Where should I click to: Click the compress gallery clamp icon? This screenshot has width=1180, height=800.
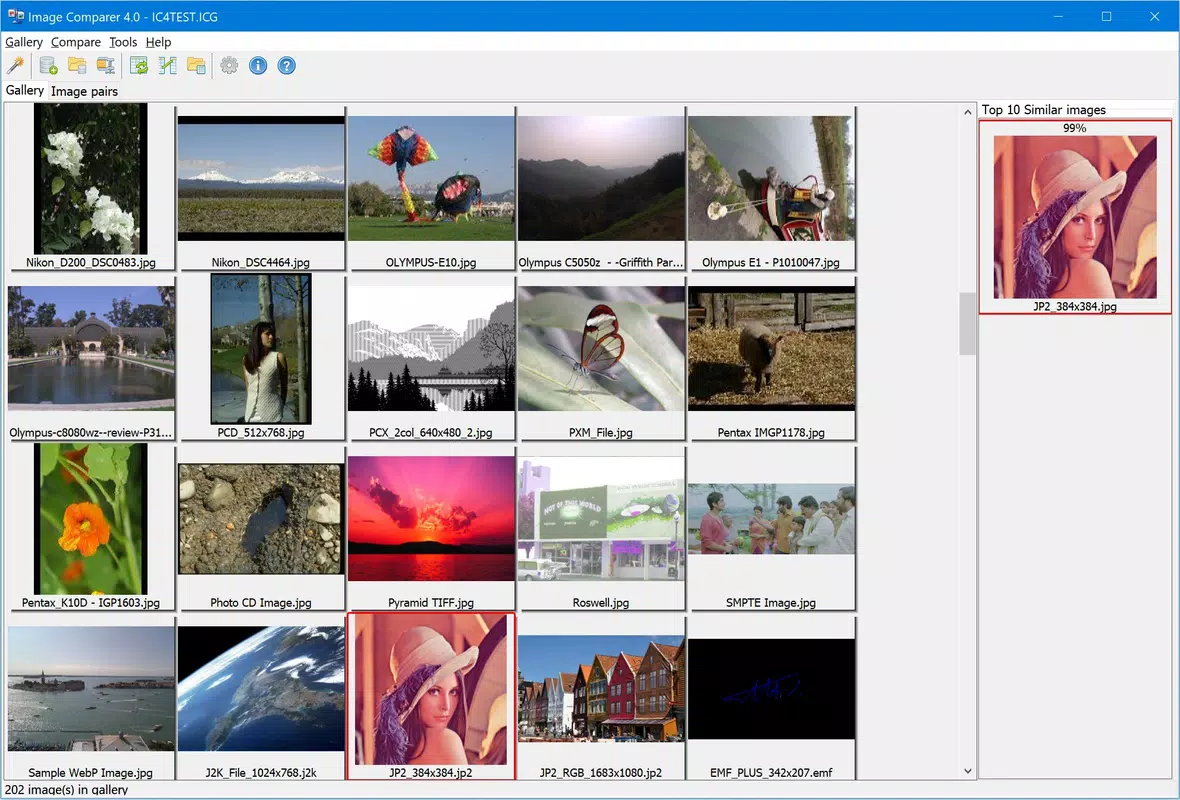pyautogui.click(x=105, y=65)
